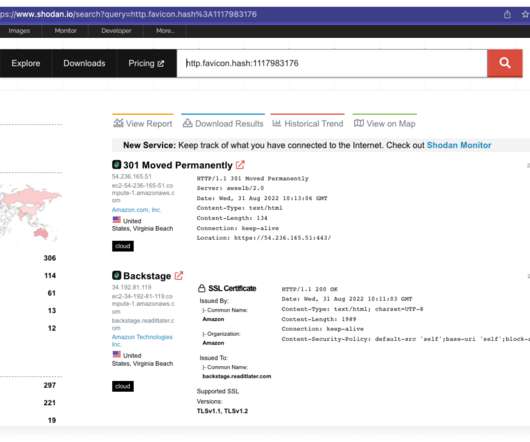Click the cloud tag under first result
The width and height of the screenshot is (530, 442).
(123, 246)
